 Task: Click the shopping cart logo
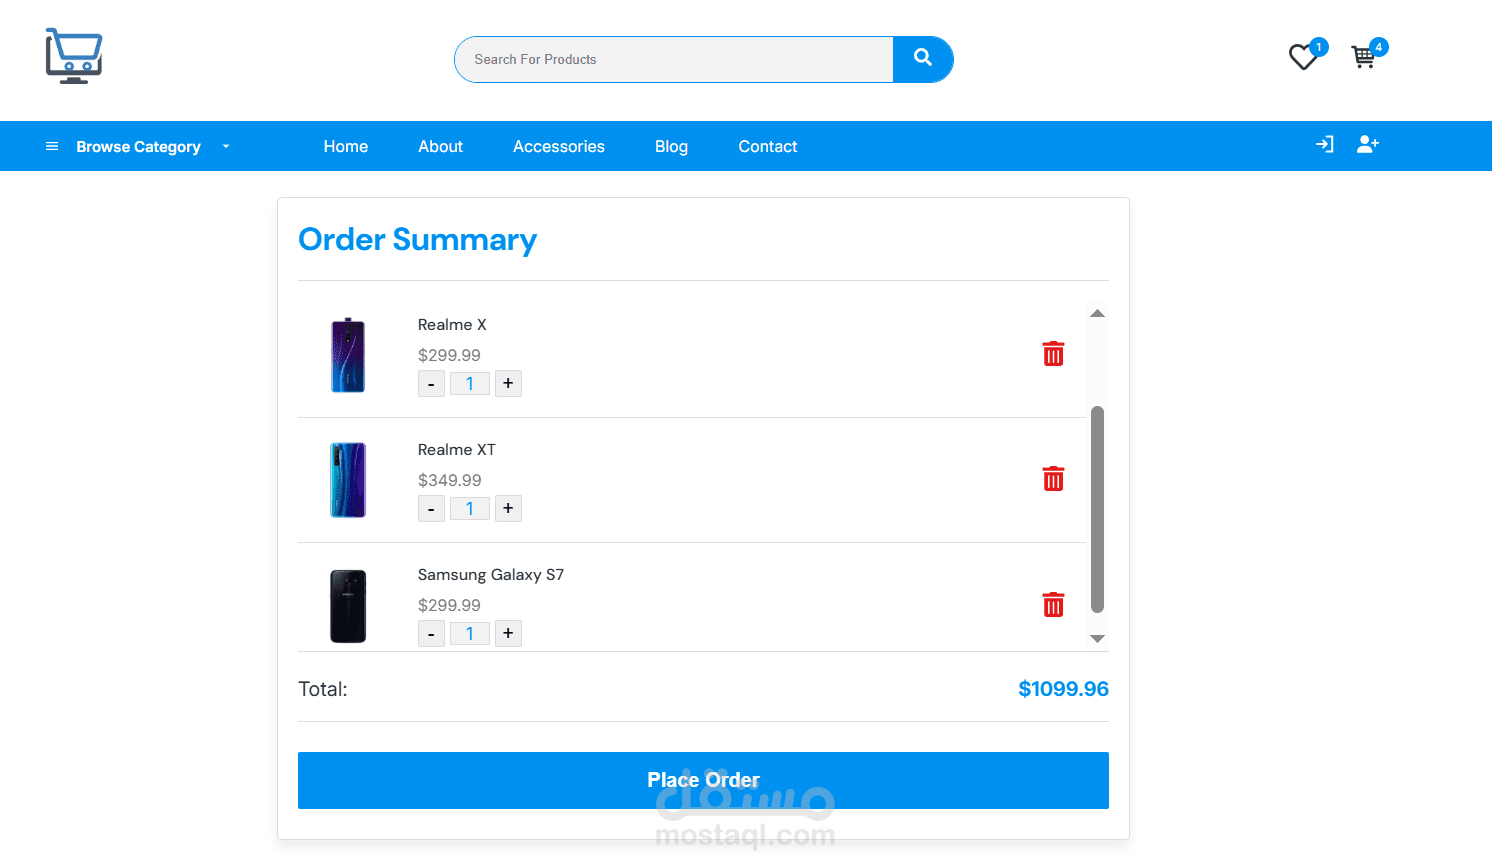[x=74, y=56]
